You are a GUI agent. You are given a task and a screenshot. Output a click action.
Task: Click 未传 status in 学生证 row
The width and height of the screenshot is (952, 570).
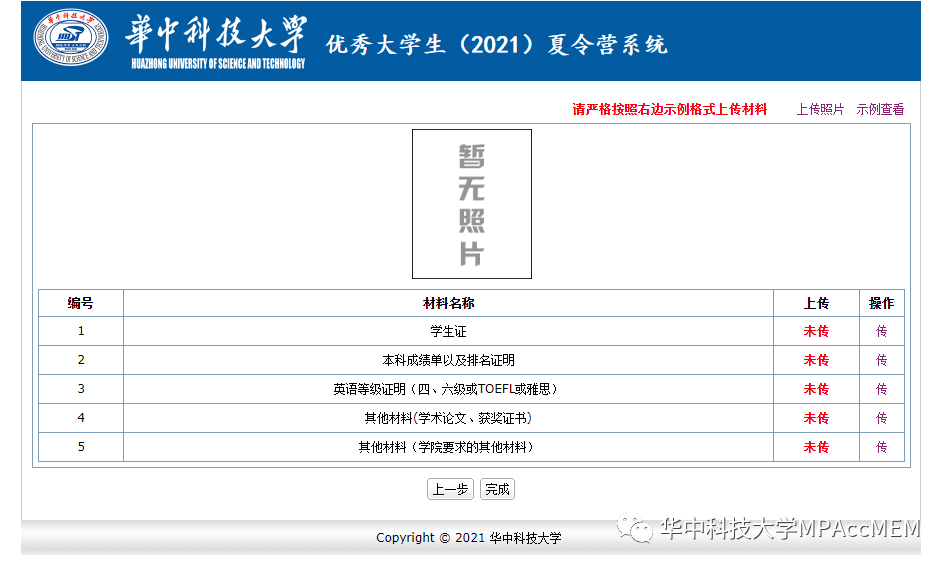click(x=816, y=331)
